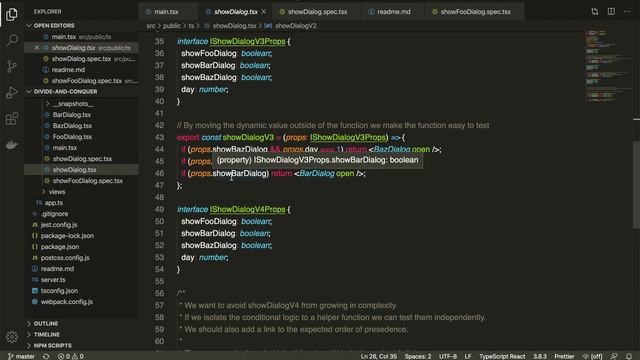Viewport: 640px width, 360px height.
Task: Click the Open Changes icon in editor toolbar
Action: tap(595, 11)
